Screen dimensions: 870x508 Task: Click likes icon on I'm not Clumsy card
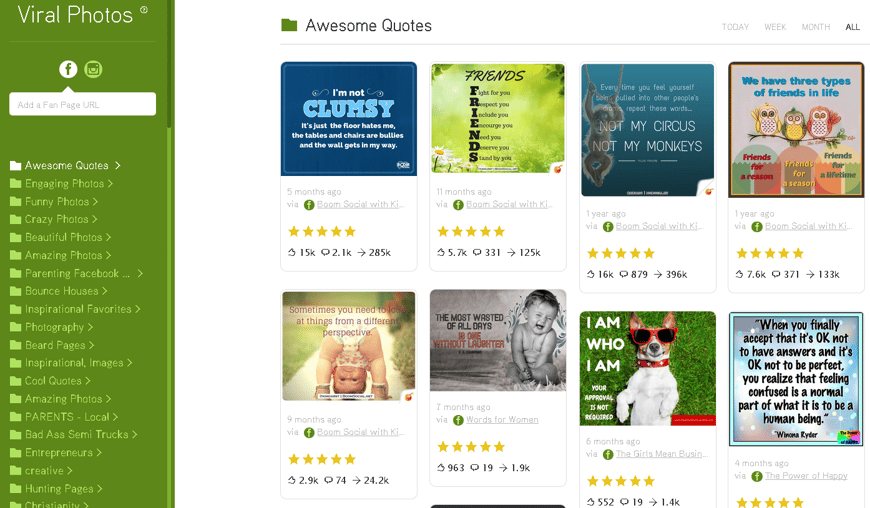pyautogui.click(x=292, y=252)
